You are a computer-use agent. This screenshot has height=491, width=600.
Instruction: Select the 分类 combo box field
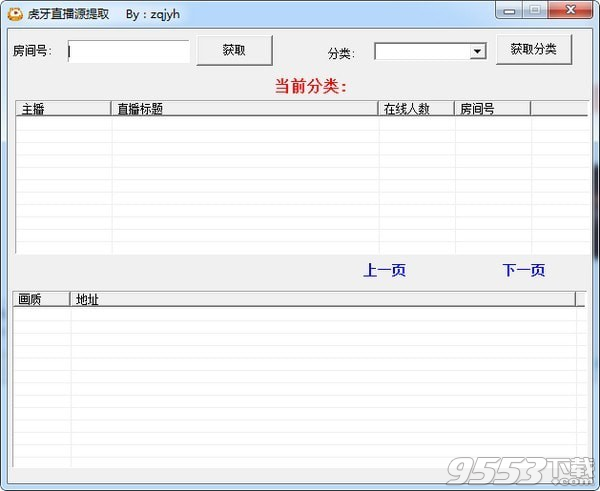point(430,51)
